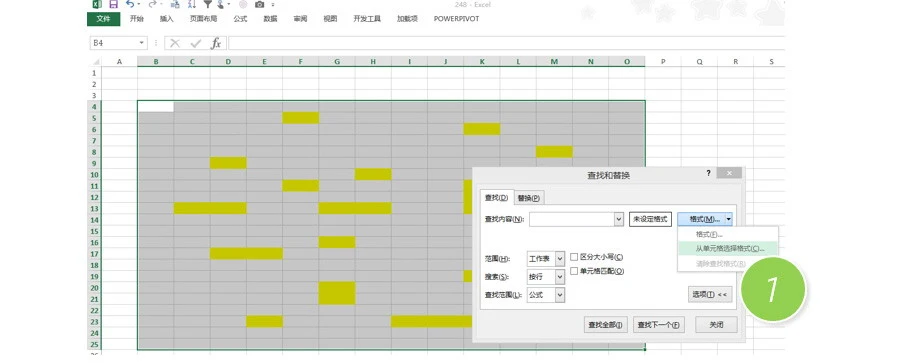Save the workbook with the floppy disk icon
The image size is (900, 363).
tap(114, 4)
